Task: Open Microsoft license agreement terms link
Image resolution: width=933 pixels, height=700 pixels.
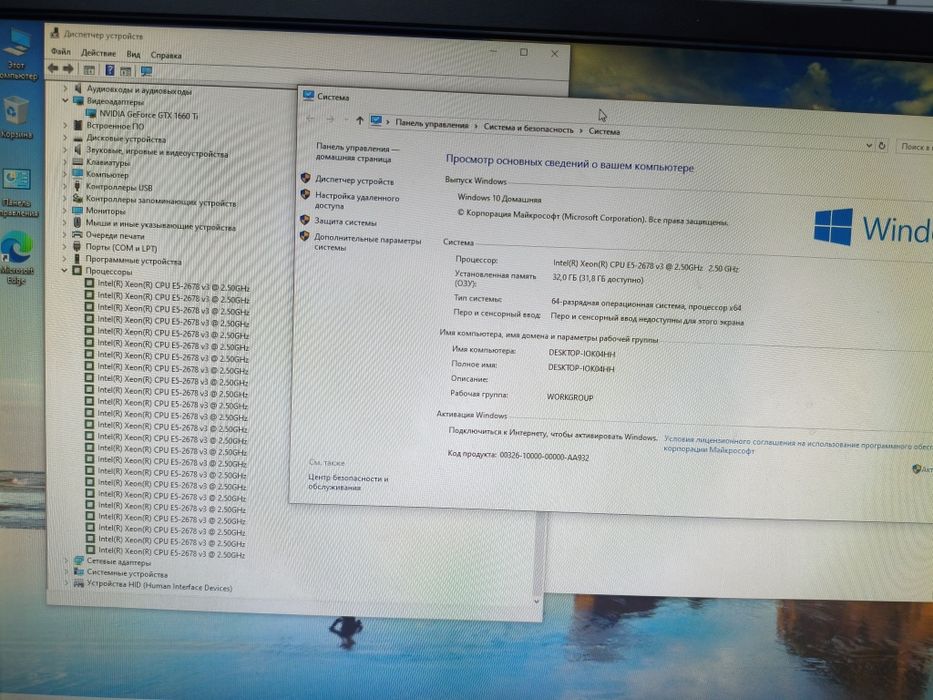Action: pos(797,446)
